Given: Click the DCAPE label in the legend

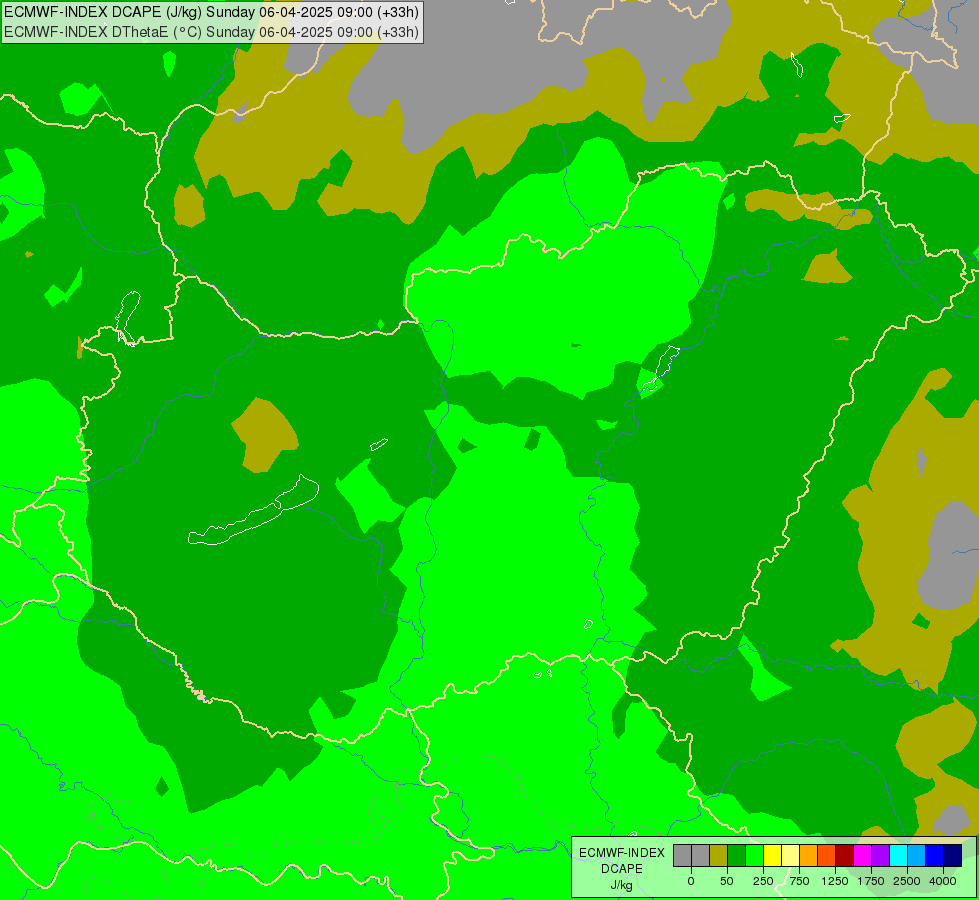Looking at the screenshot, I should [622, 869].
